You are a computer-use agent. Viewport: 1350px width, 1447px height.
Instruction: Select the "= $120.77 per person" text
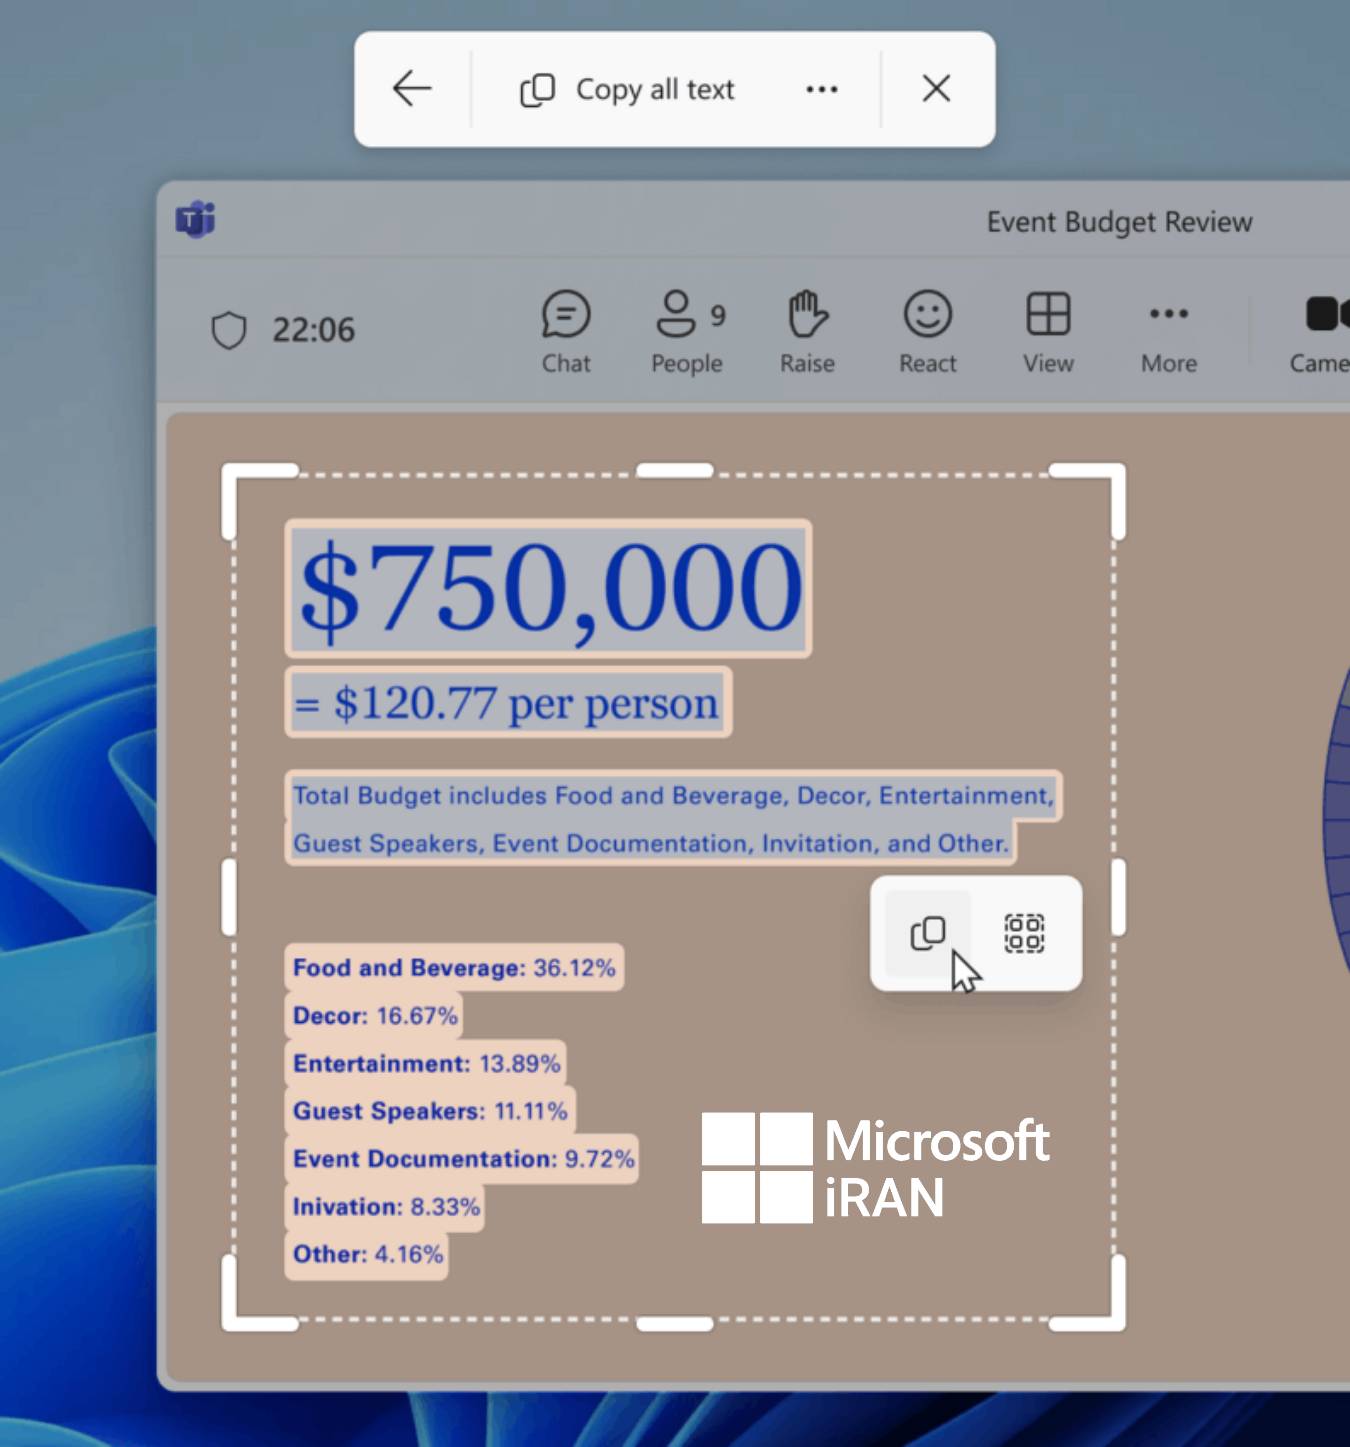(x=508, y=703)
